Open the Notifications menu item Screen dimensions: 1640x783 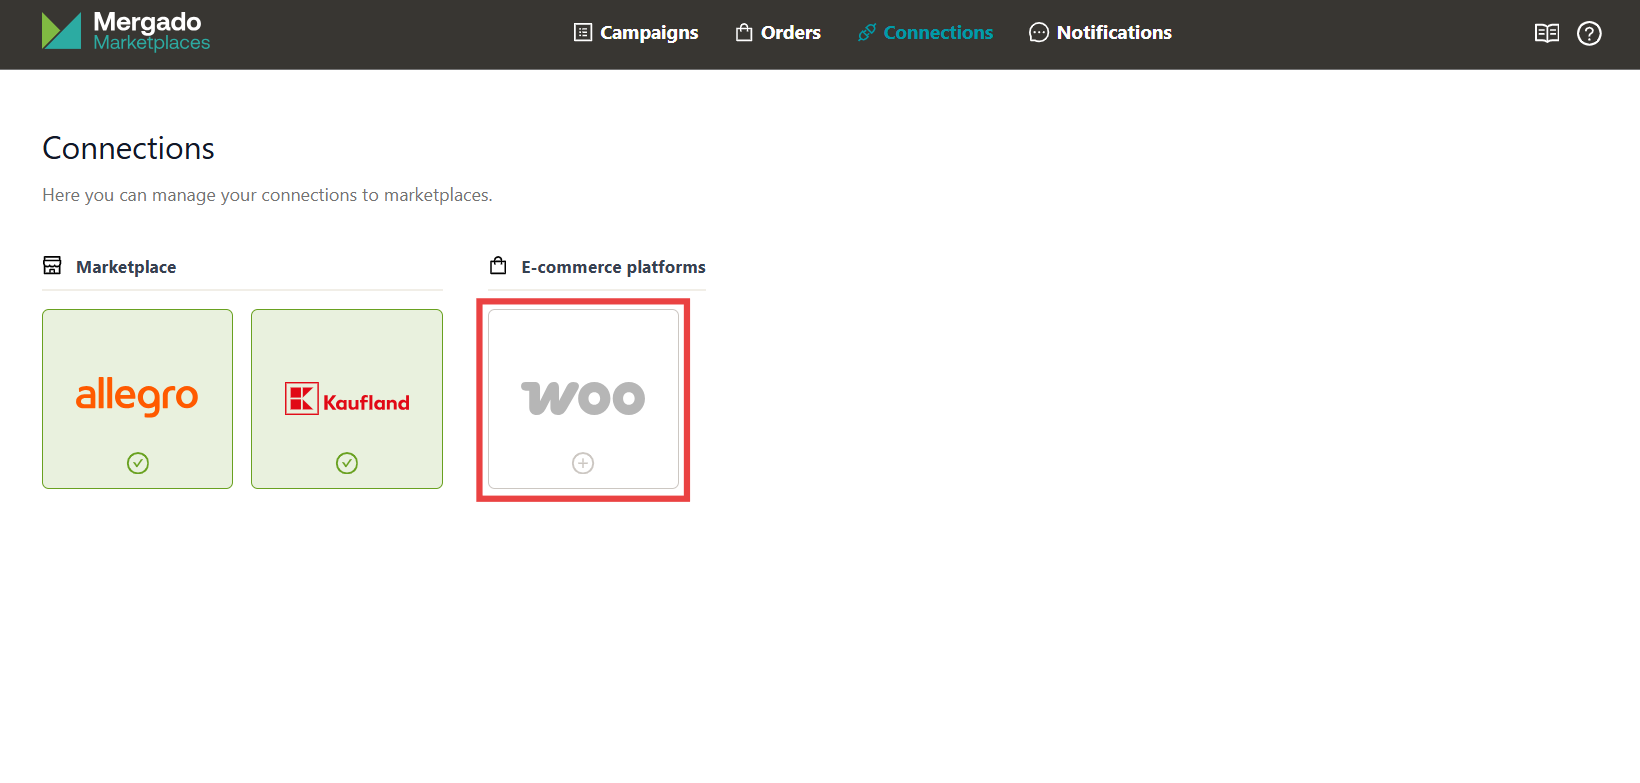click(1100, 33)
